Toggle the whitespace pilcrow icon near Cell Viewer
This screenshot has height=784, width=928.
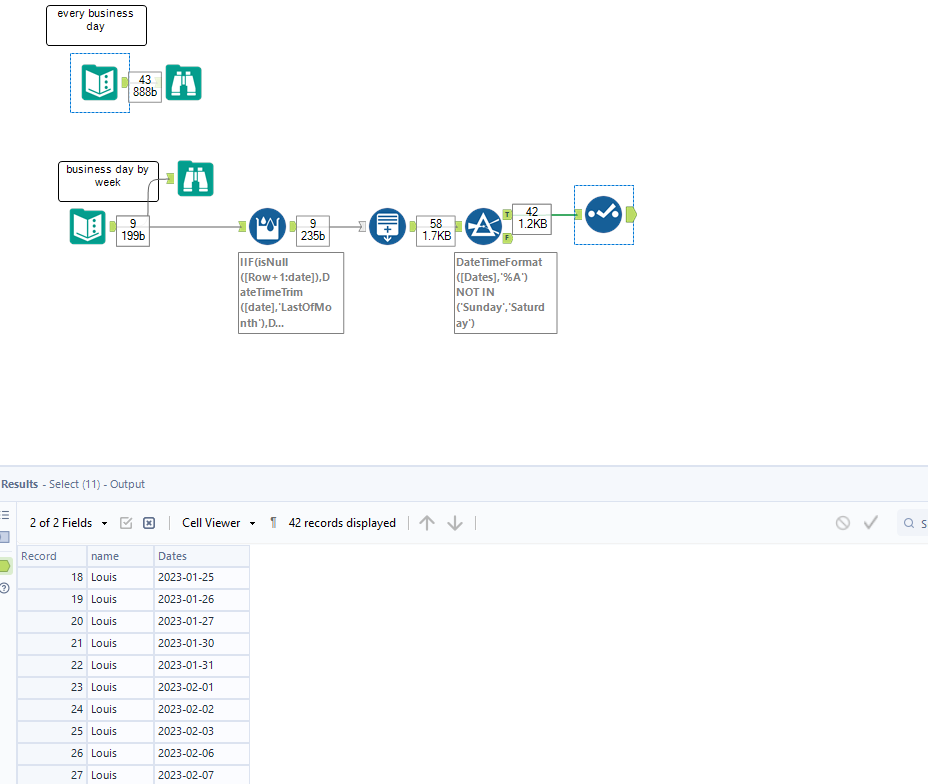(271, 522)
